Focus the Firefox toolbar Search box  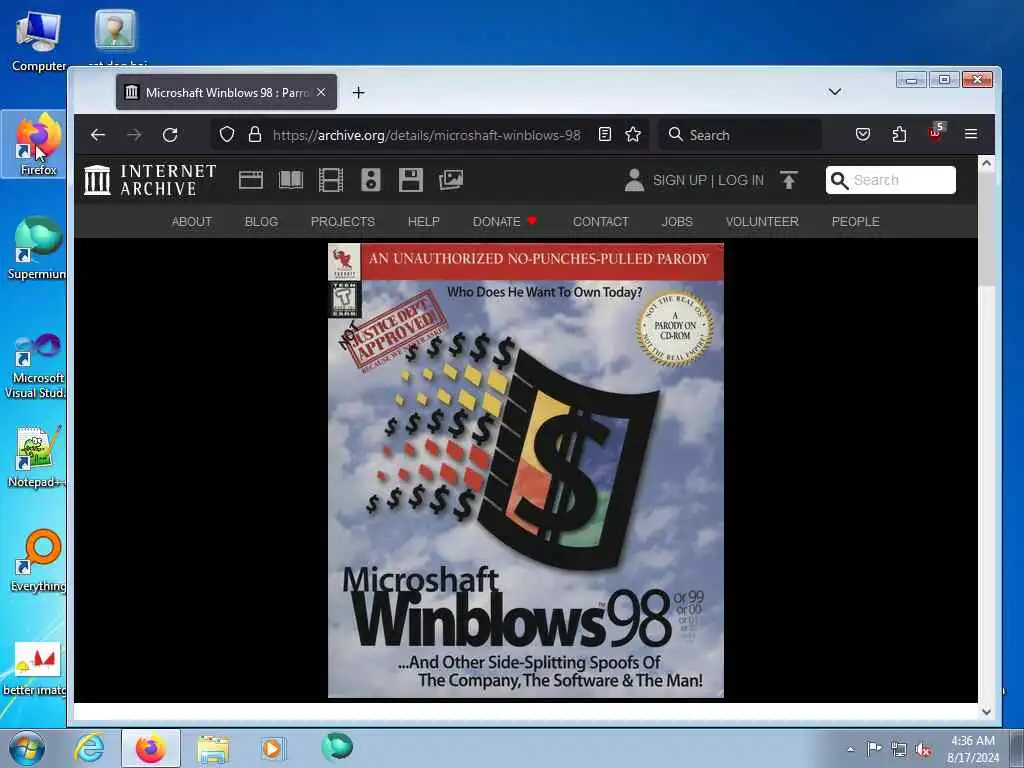tap(739, 135)
